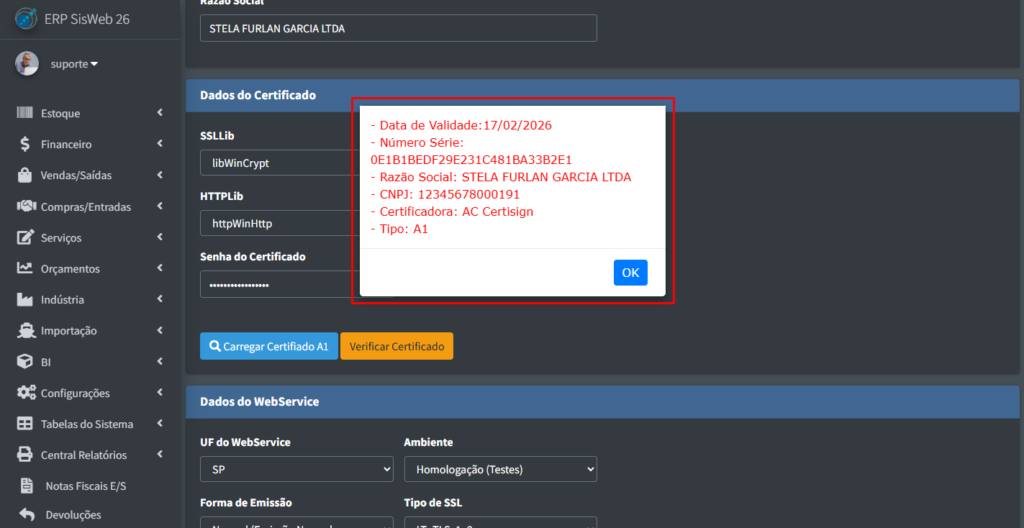Click the Razão Social input field
1024x528 pixels.
click(398, 29)
